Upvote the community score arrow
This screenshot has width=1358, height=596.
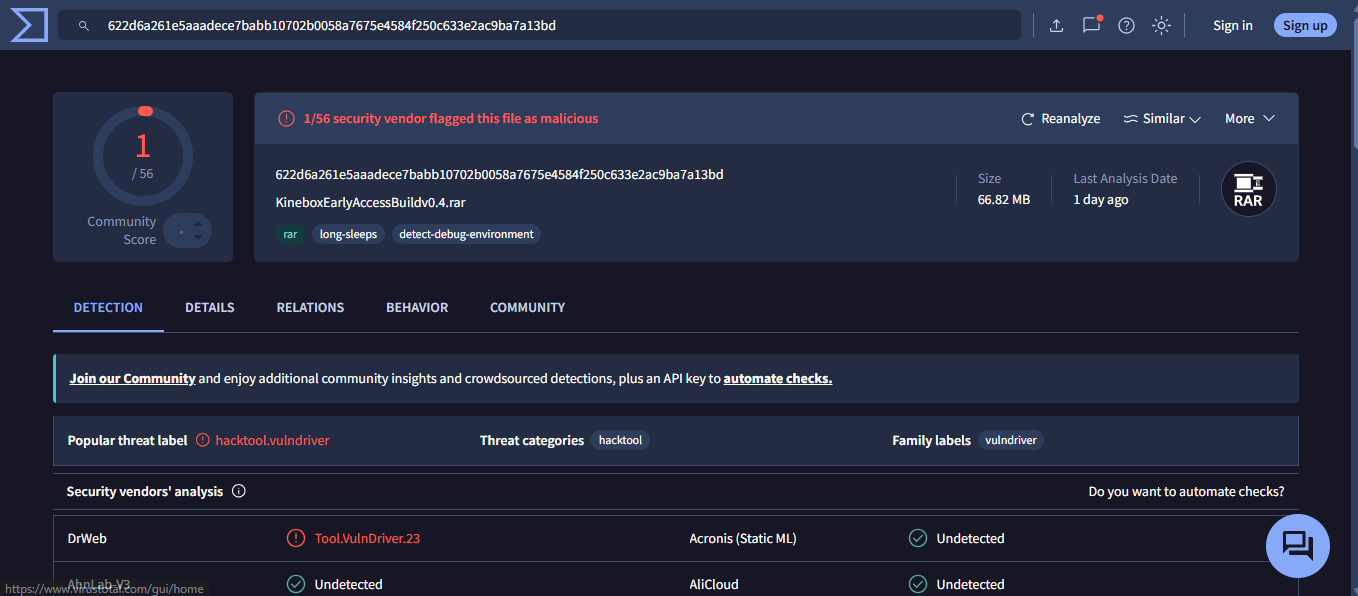[x=198, y=224]
